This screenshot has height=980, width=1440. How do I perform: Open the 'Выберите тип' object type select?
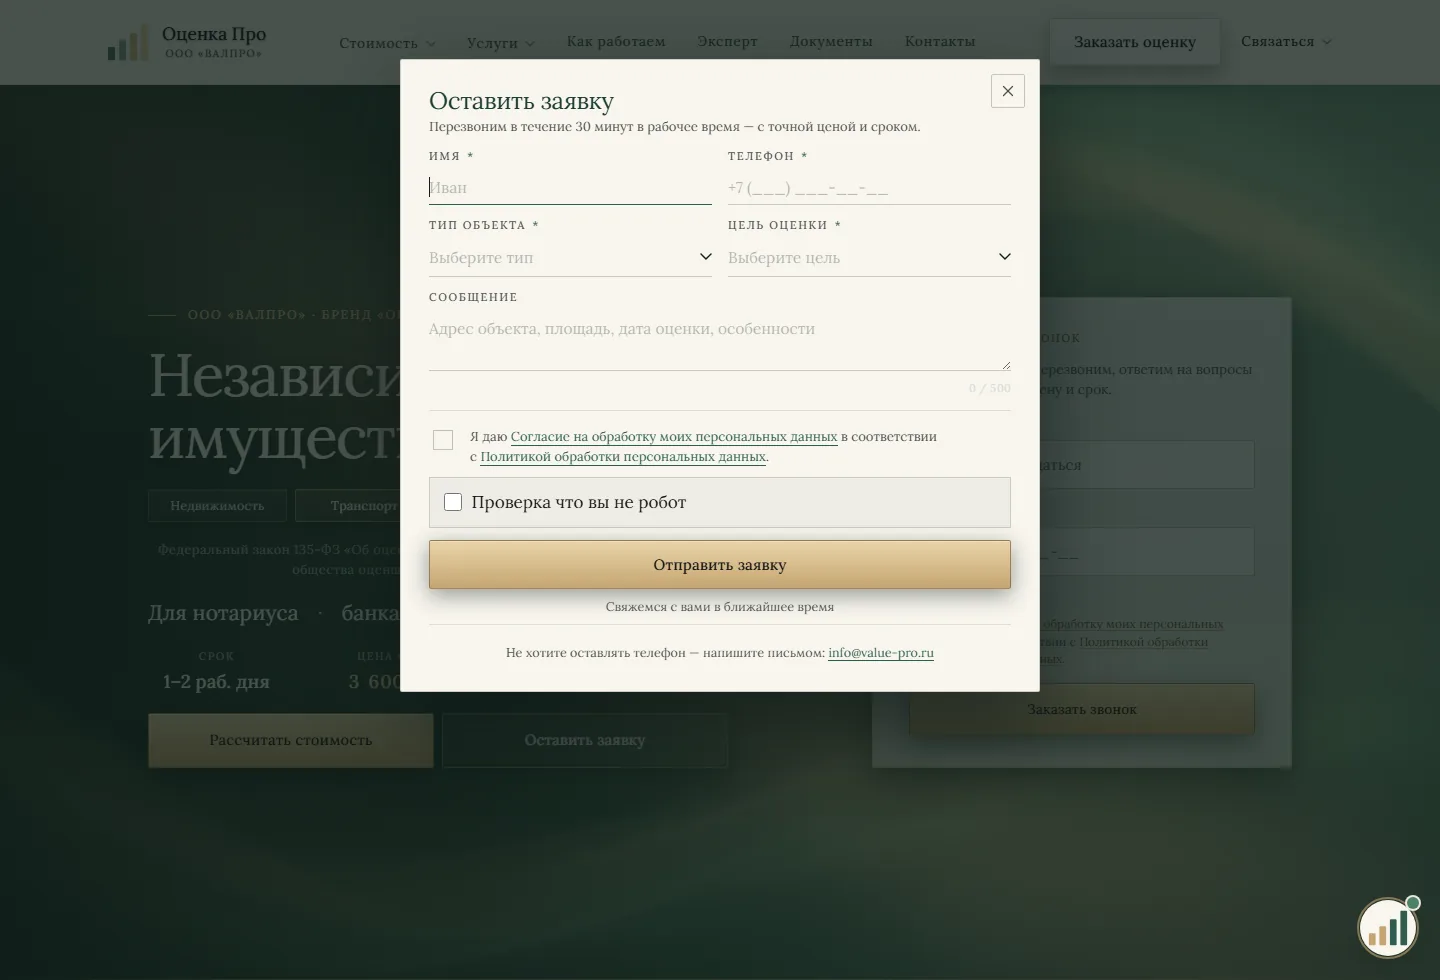570,257
